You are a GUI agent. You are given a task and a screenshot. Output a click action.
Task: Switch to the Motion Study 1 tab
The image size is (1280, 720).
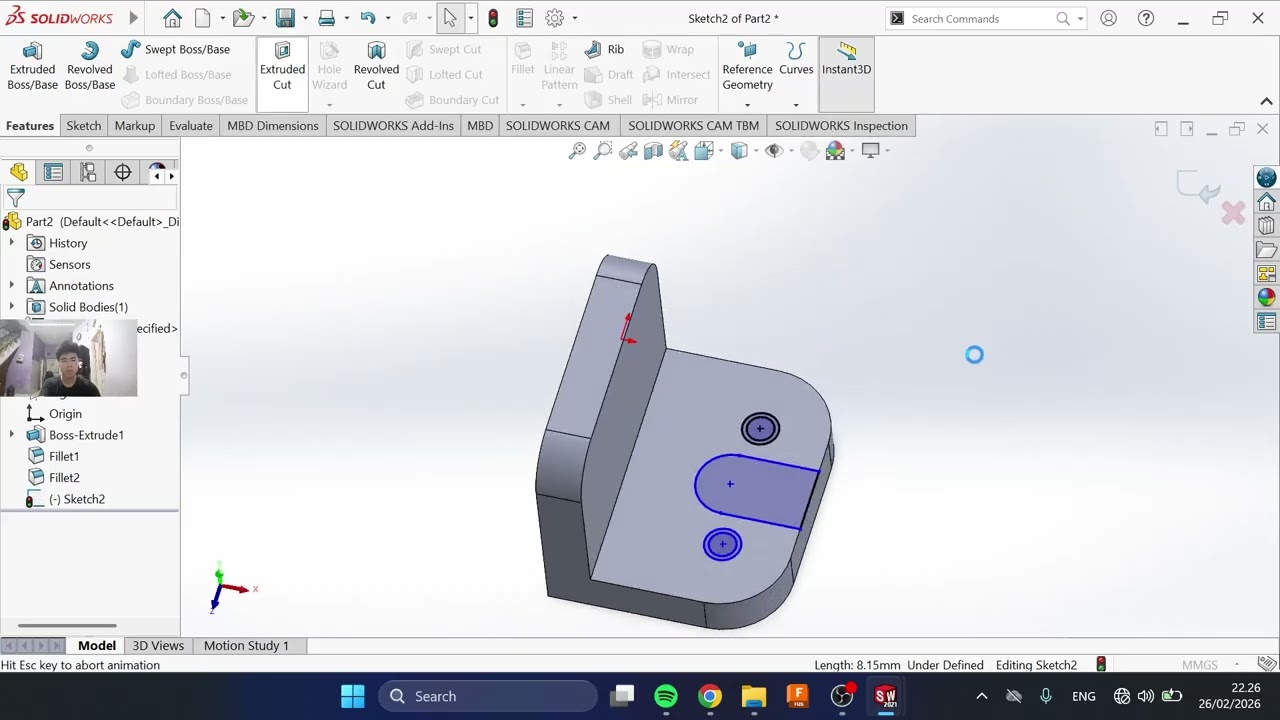point(246,645)
